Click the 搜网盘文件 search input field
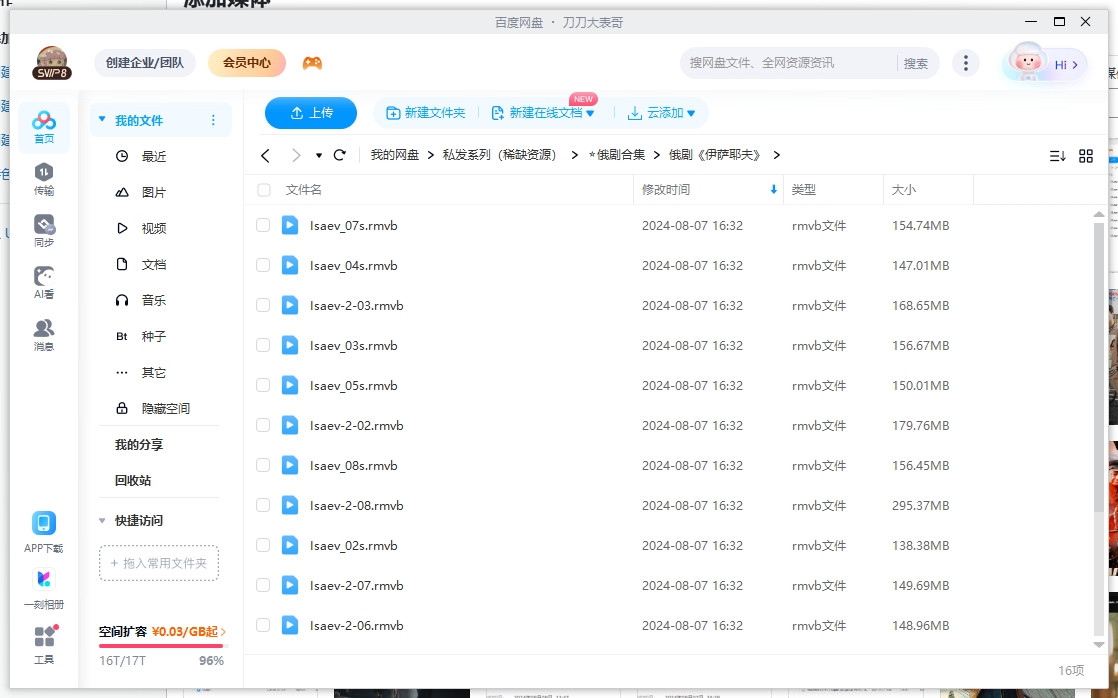 [x=790, y=62]
